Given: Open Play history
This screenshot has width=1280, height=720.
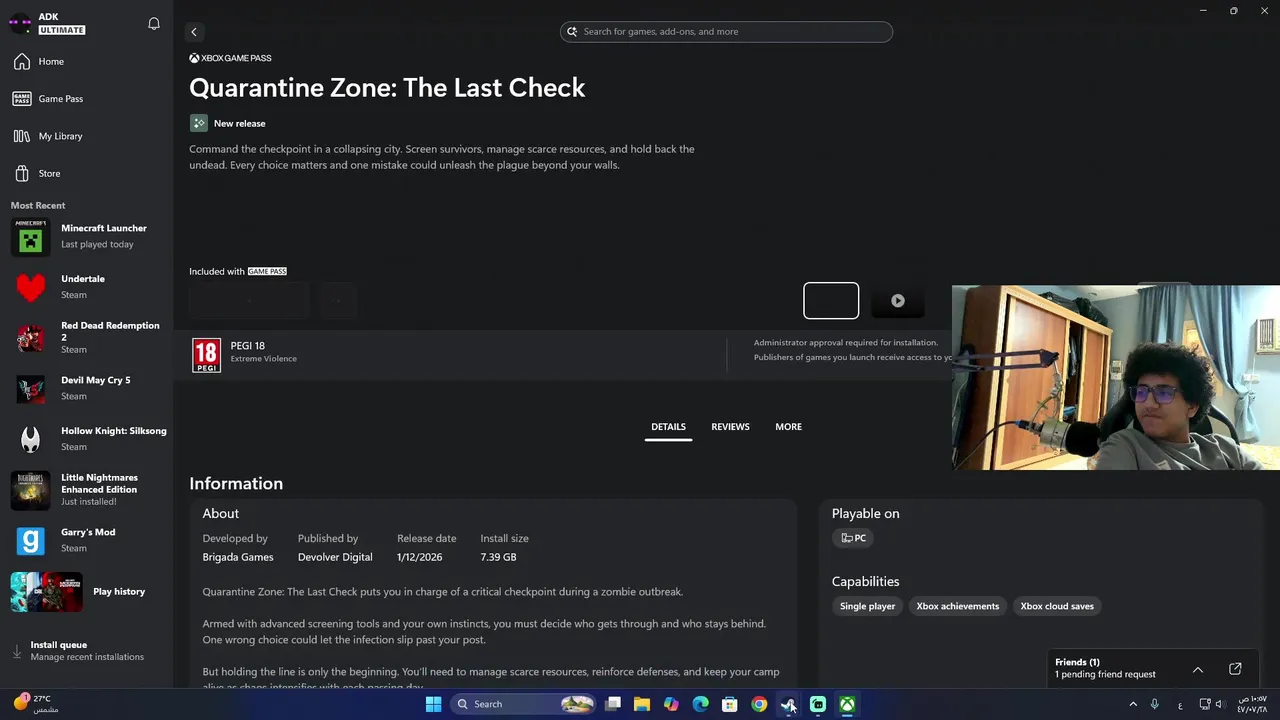Looking at the screenshot, I should [x=86, y=591].
